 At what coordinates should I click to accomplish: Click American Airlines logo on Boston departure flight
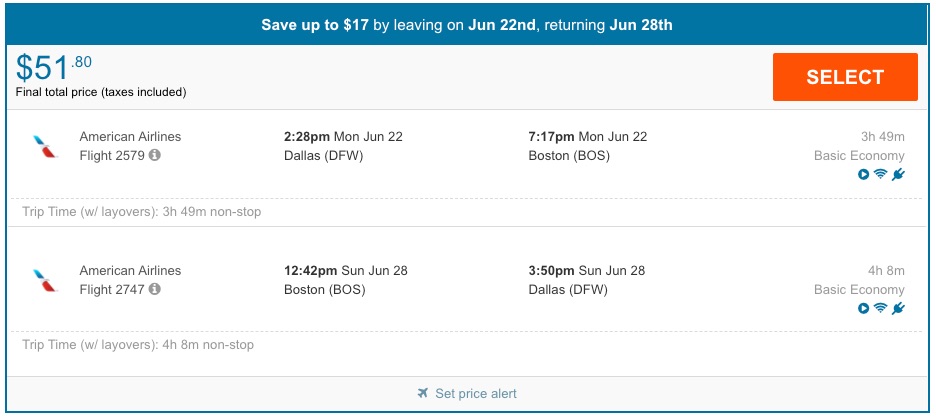(45, 280)
